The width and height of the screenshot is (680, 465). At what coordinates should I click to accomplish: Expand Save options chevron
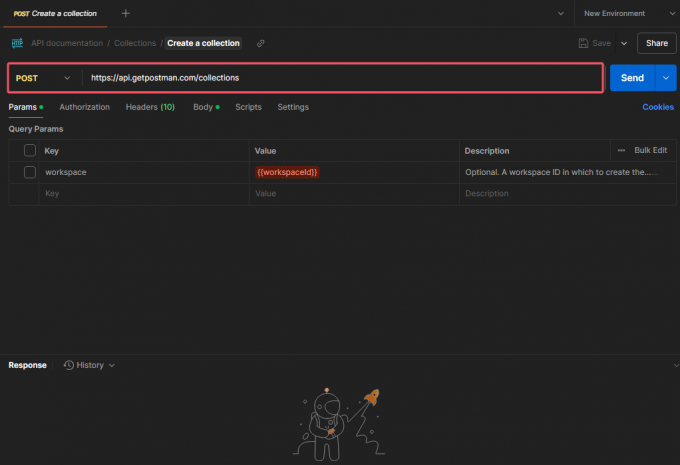click(624, 43)
